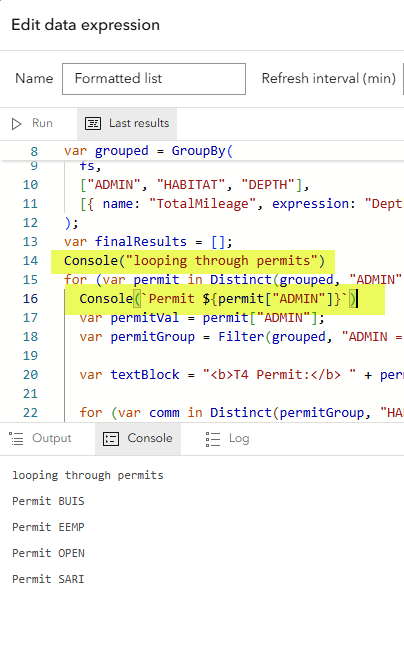This screenshot has height=655, width=404.
Task: Click the Permit BUIS console message
Action: pos(48,501)
